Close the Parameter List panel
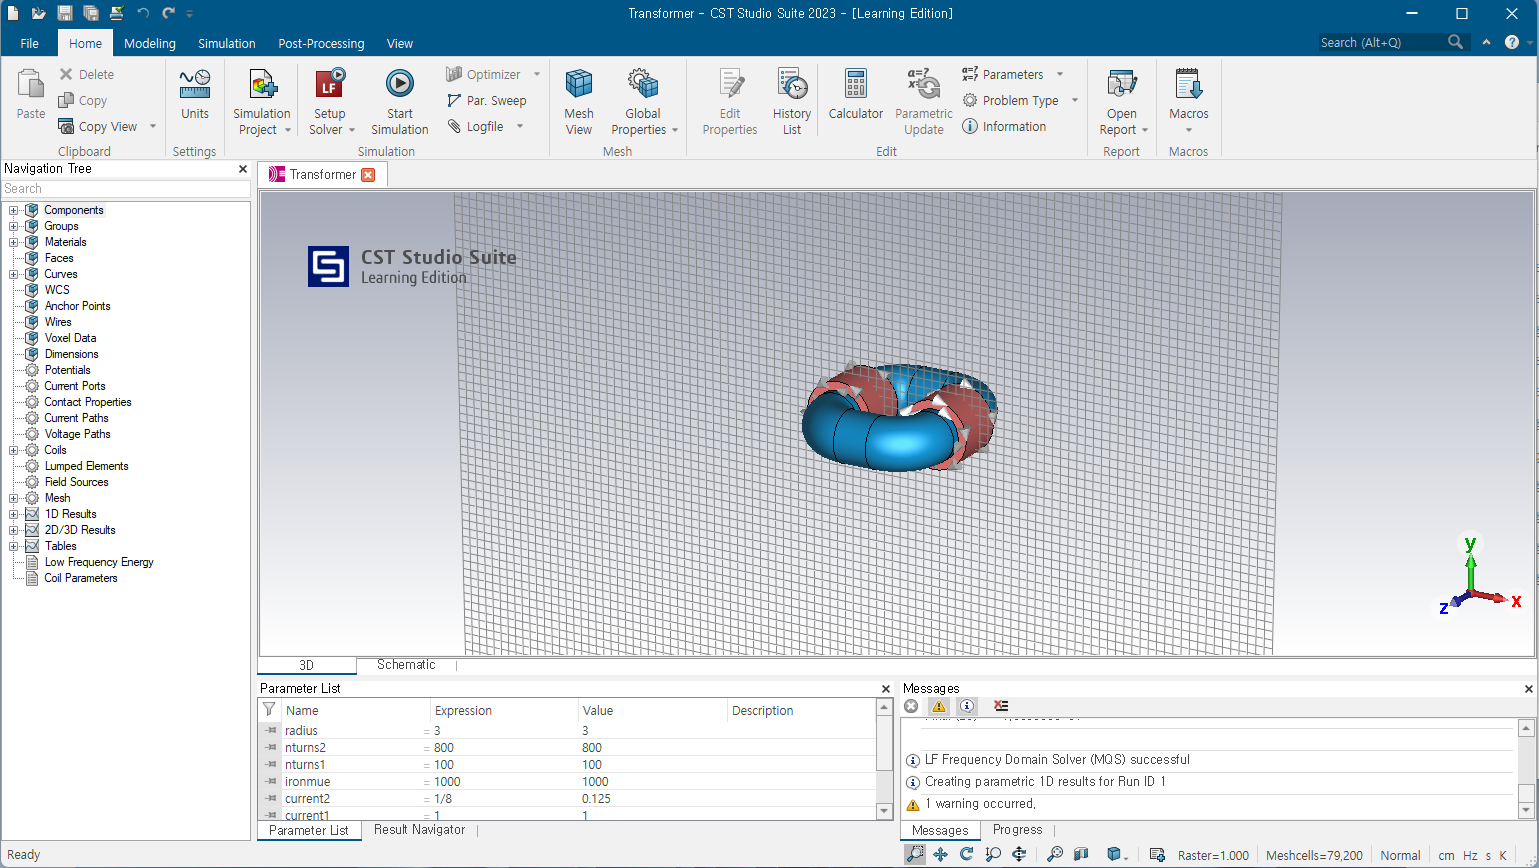Image resolution: width=1539 pixels, height=868 pixels. 886,689
